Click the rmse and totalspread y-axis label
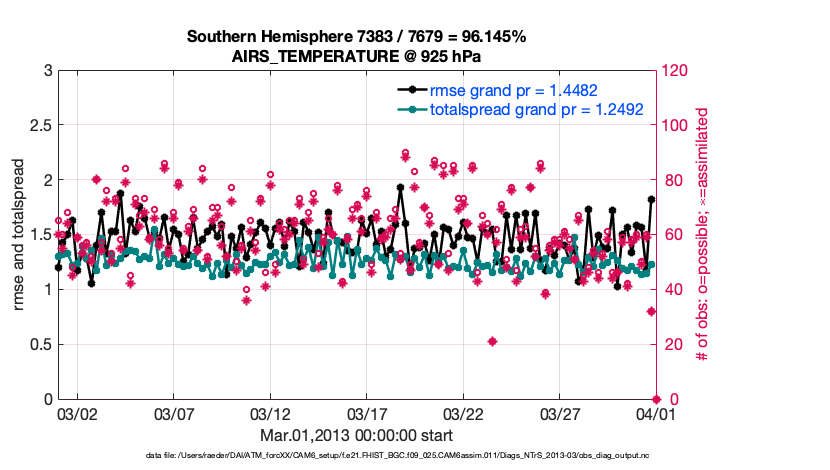The width and height of the screenshot is (830, 470). pos(21,235)
